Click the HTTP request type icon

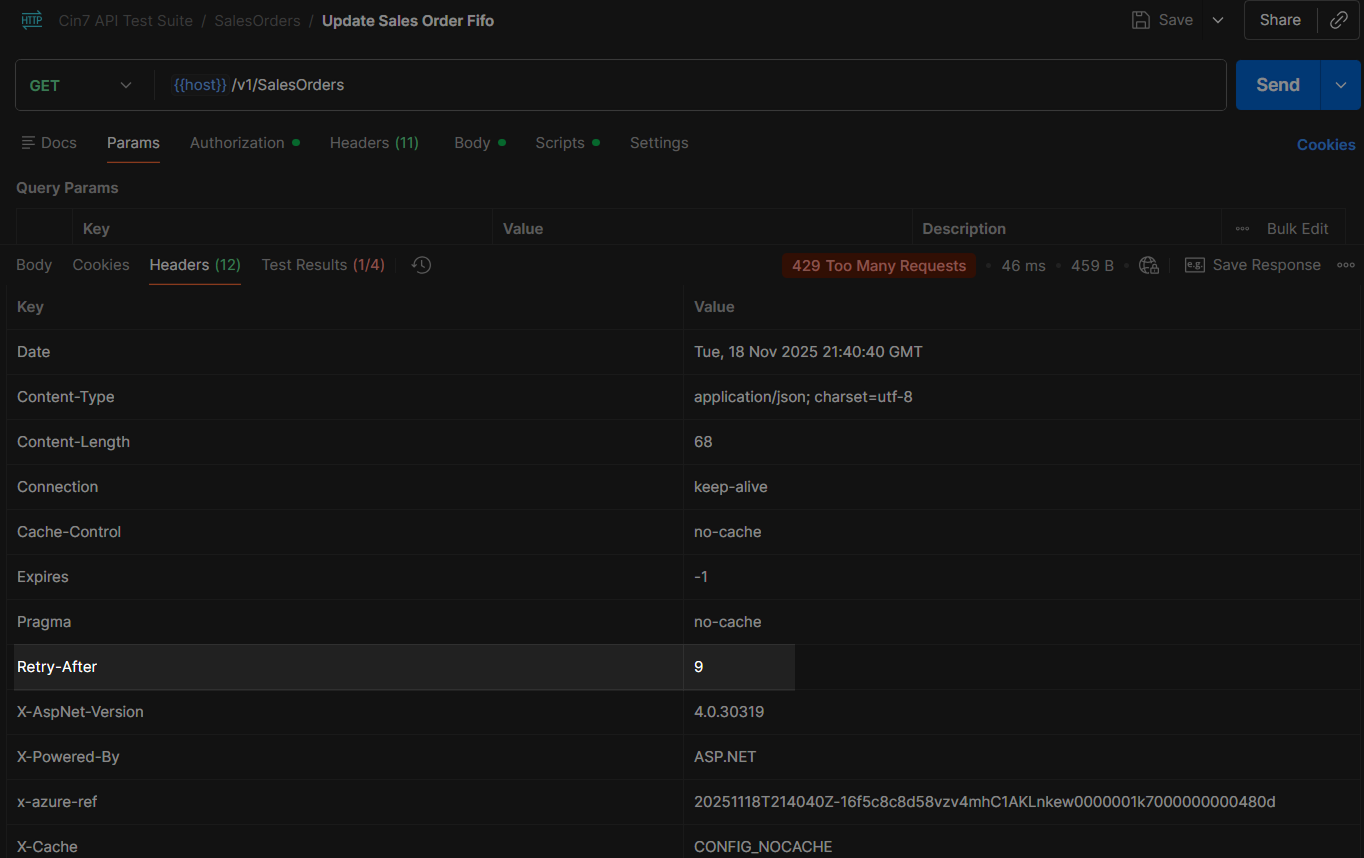(x=32, y=20)
